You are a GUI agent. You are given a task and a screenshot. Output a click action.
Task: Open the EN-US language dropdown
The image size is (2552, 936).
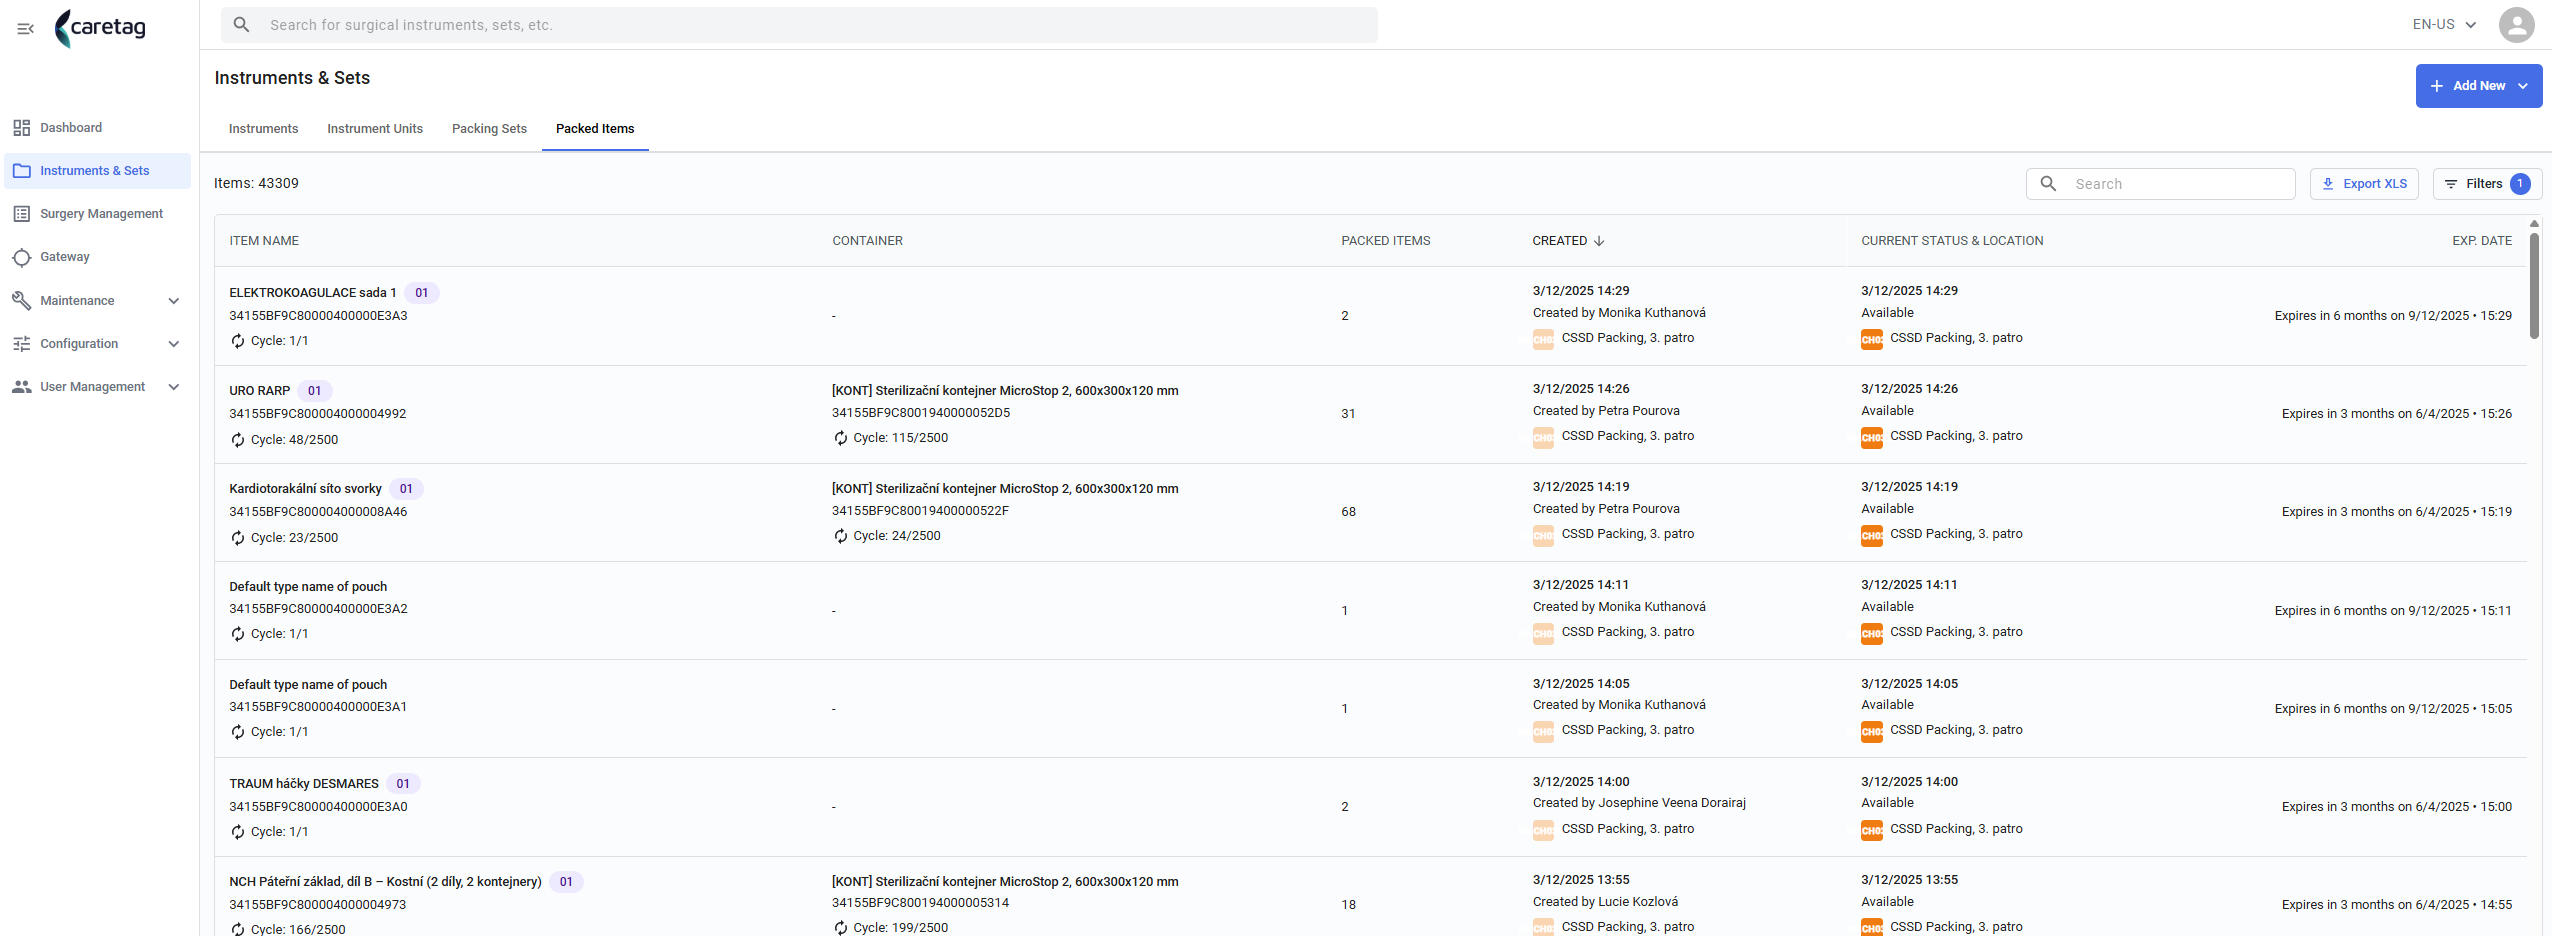coord(2444,25)
